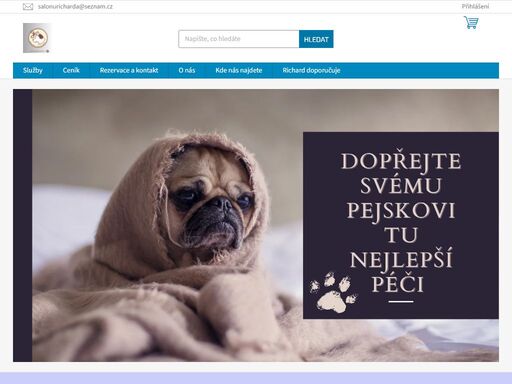Click the salon logo image
Screen dimensions: 512x384
coord(37,38)
